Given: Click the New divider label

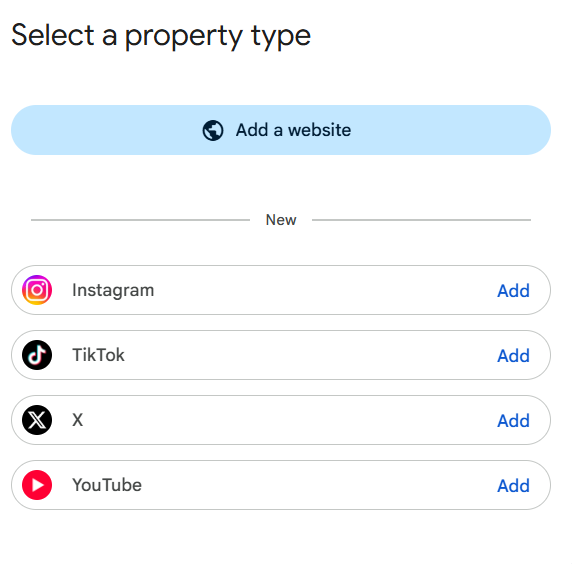Looking at the screenshot, I should (x=281, y=220).
